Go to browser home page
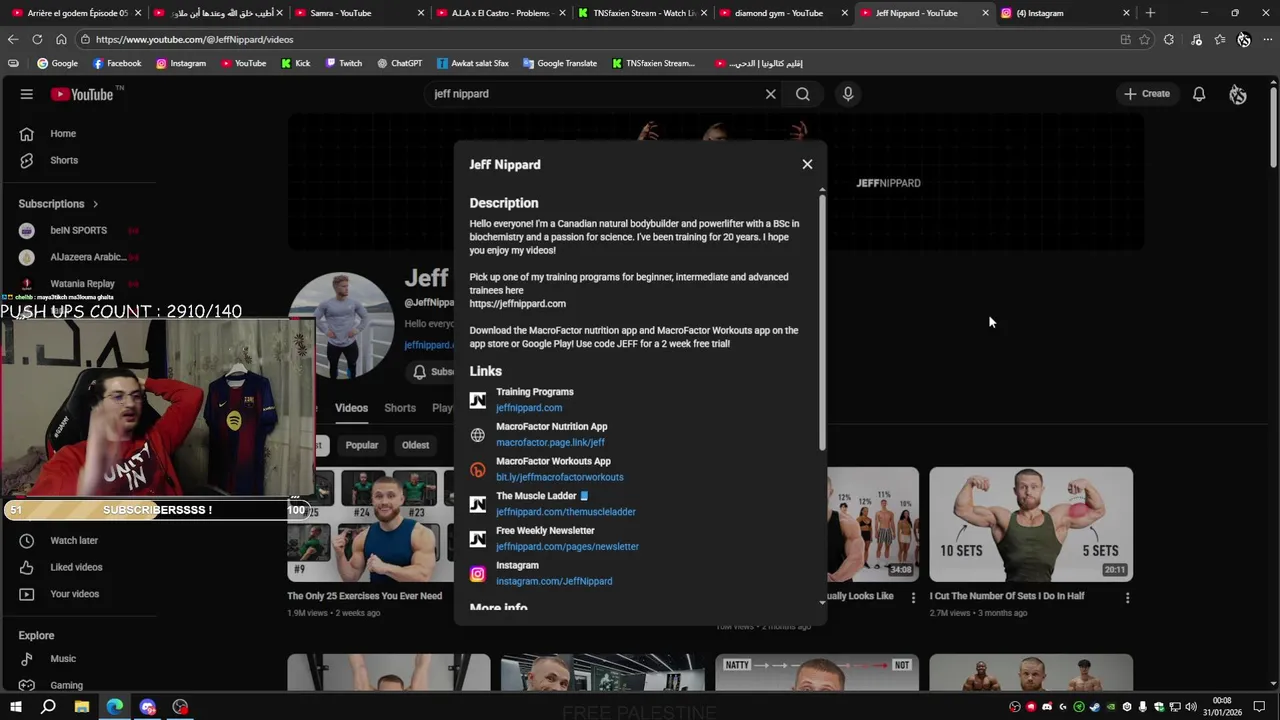This screenshot has height=720, width=1280. 61,39
